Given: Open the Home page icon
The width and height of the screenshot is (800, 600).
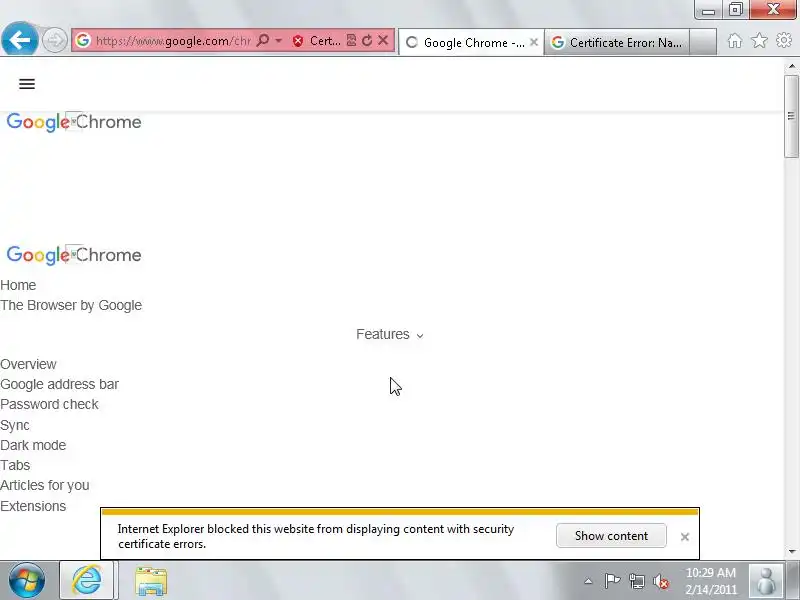Looking at the screenshot, I should point(735,41).
